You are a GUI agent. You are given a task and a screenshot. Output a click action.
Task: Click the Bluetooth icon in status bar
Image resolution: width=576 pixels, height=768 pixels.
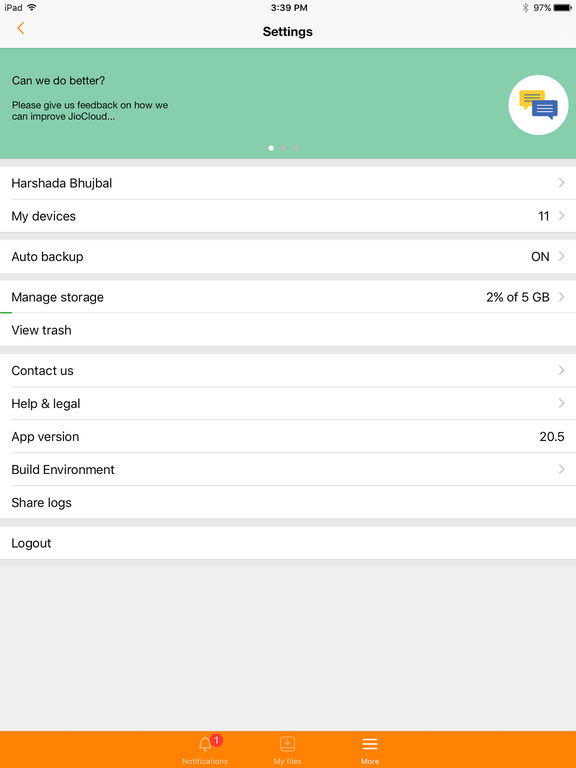point(526,8)
